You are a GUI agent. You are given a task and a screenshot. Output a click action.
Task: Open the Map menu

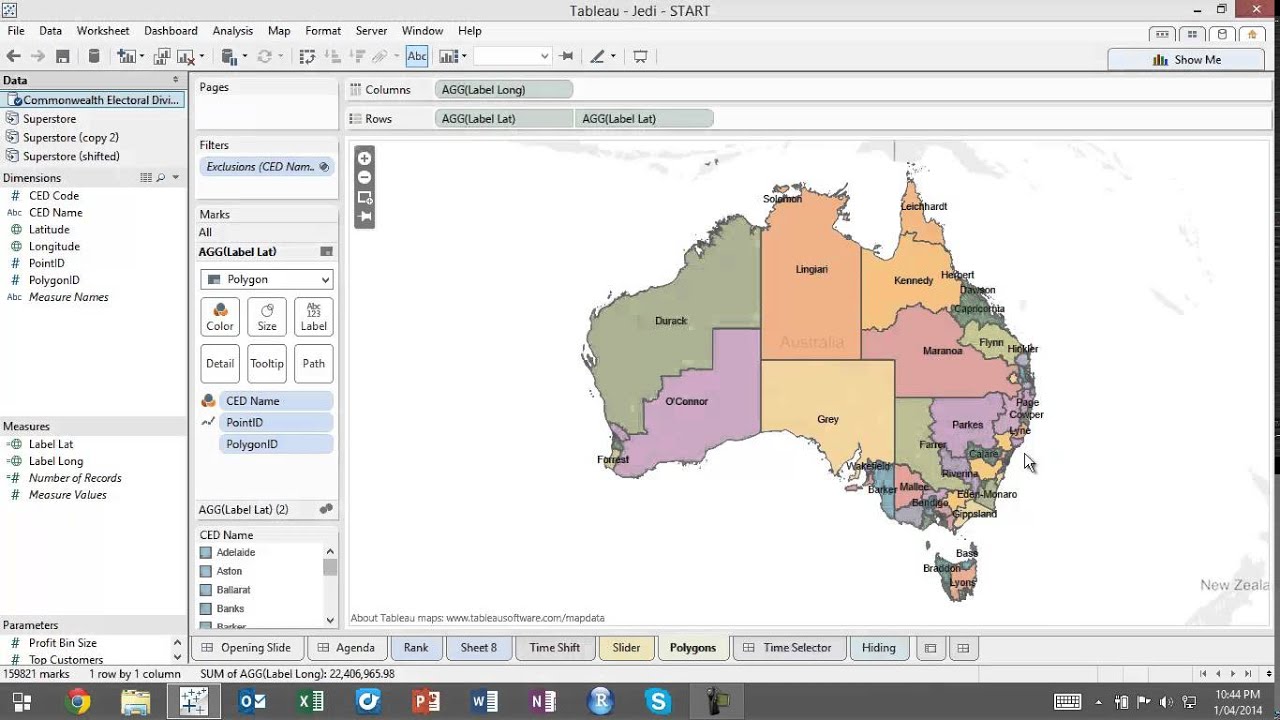[x=279, y=31]
